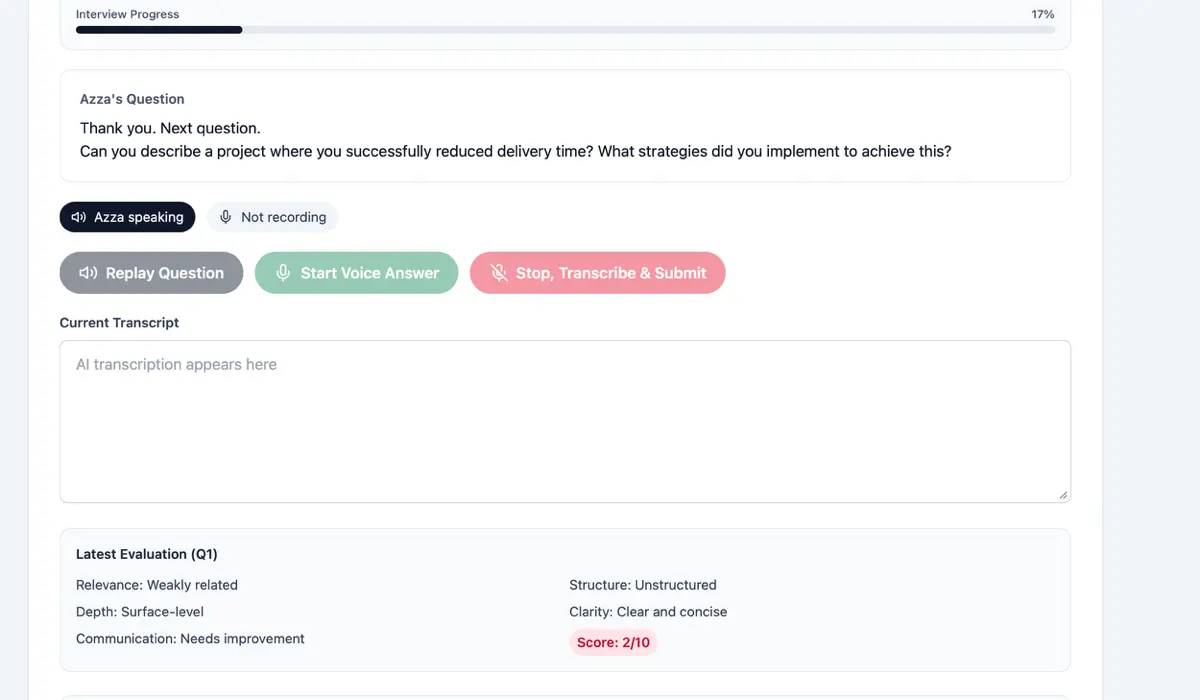Click the microphone icon on Start Voice Answer
This screenshot has width=1200, height=700.
tap(284, 273)
